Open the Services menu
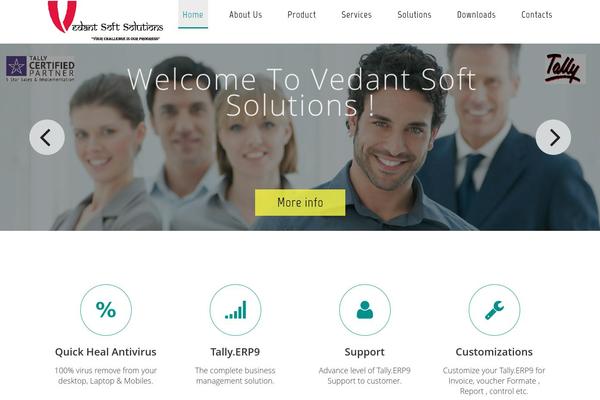 coord(356,15)
